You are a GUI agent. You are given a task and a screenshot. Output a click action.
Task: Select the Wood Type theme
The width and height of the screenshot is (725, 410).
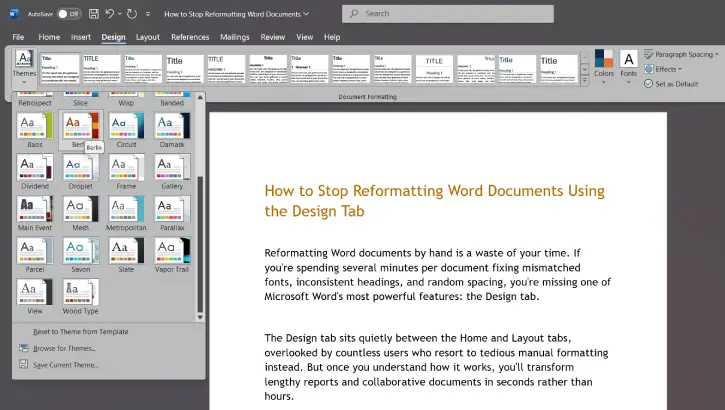(80, 297)
